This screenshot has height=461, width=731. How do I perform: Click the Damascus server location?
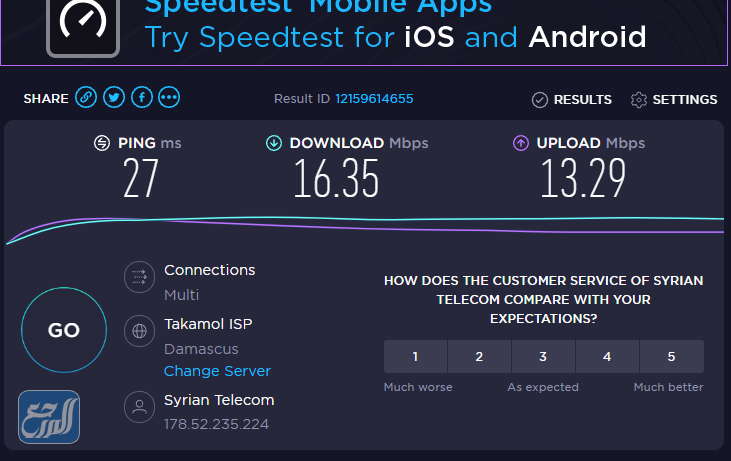point(201,349)
